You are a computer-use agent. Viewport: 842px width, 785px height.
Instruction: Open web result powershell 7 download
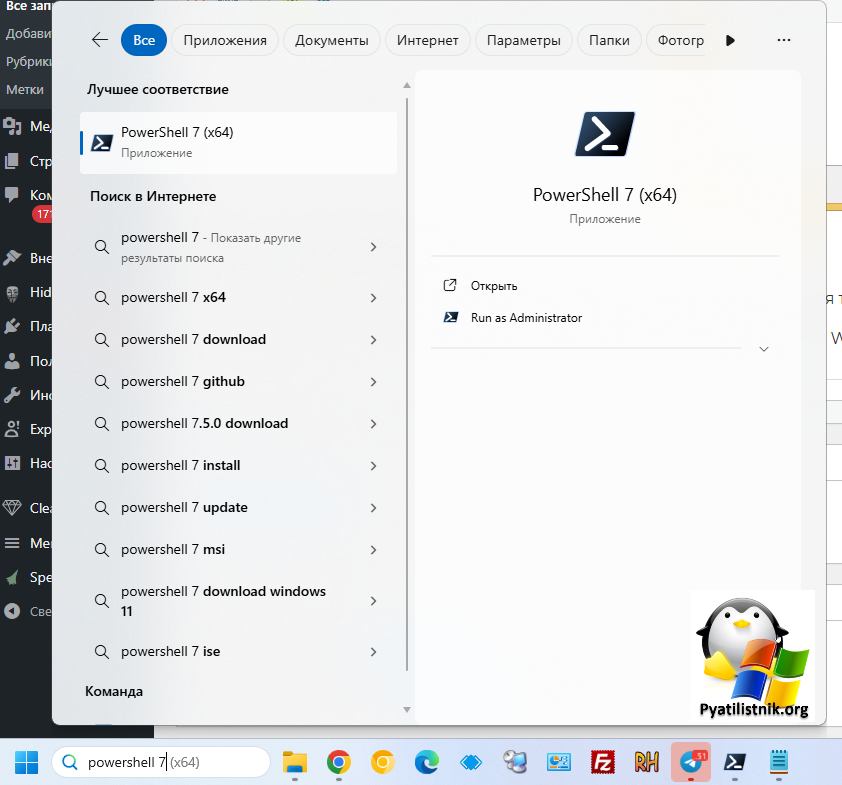[x=238, y=339]
